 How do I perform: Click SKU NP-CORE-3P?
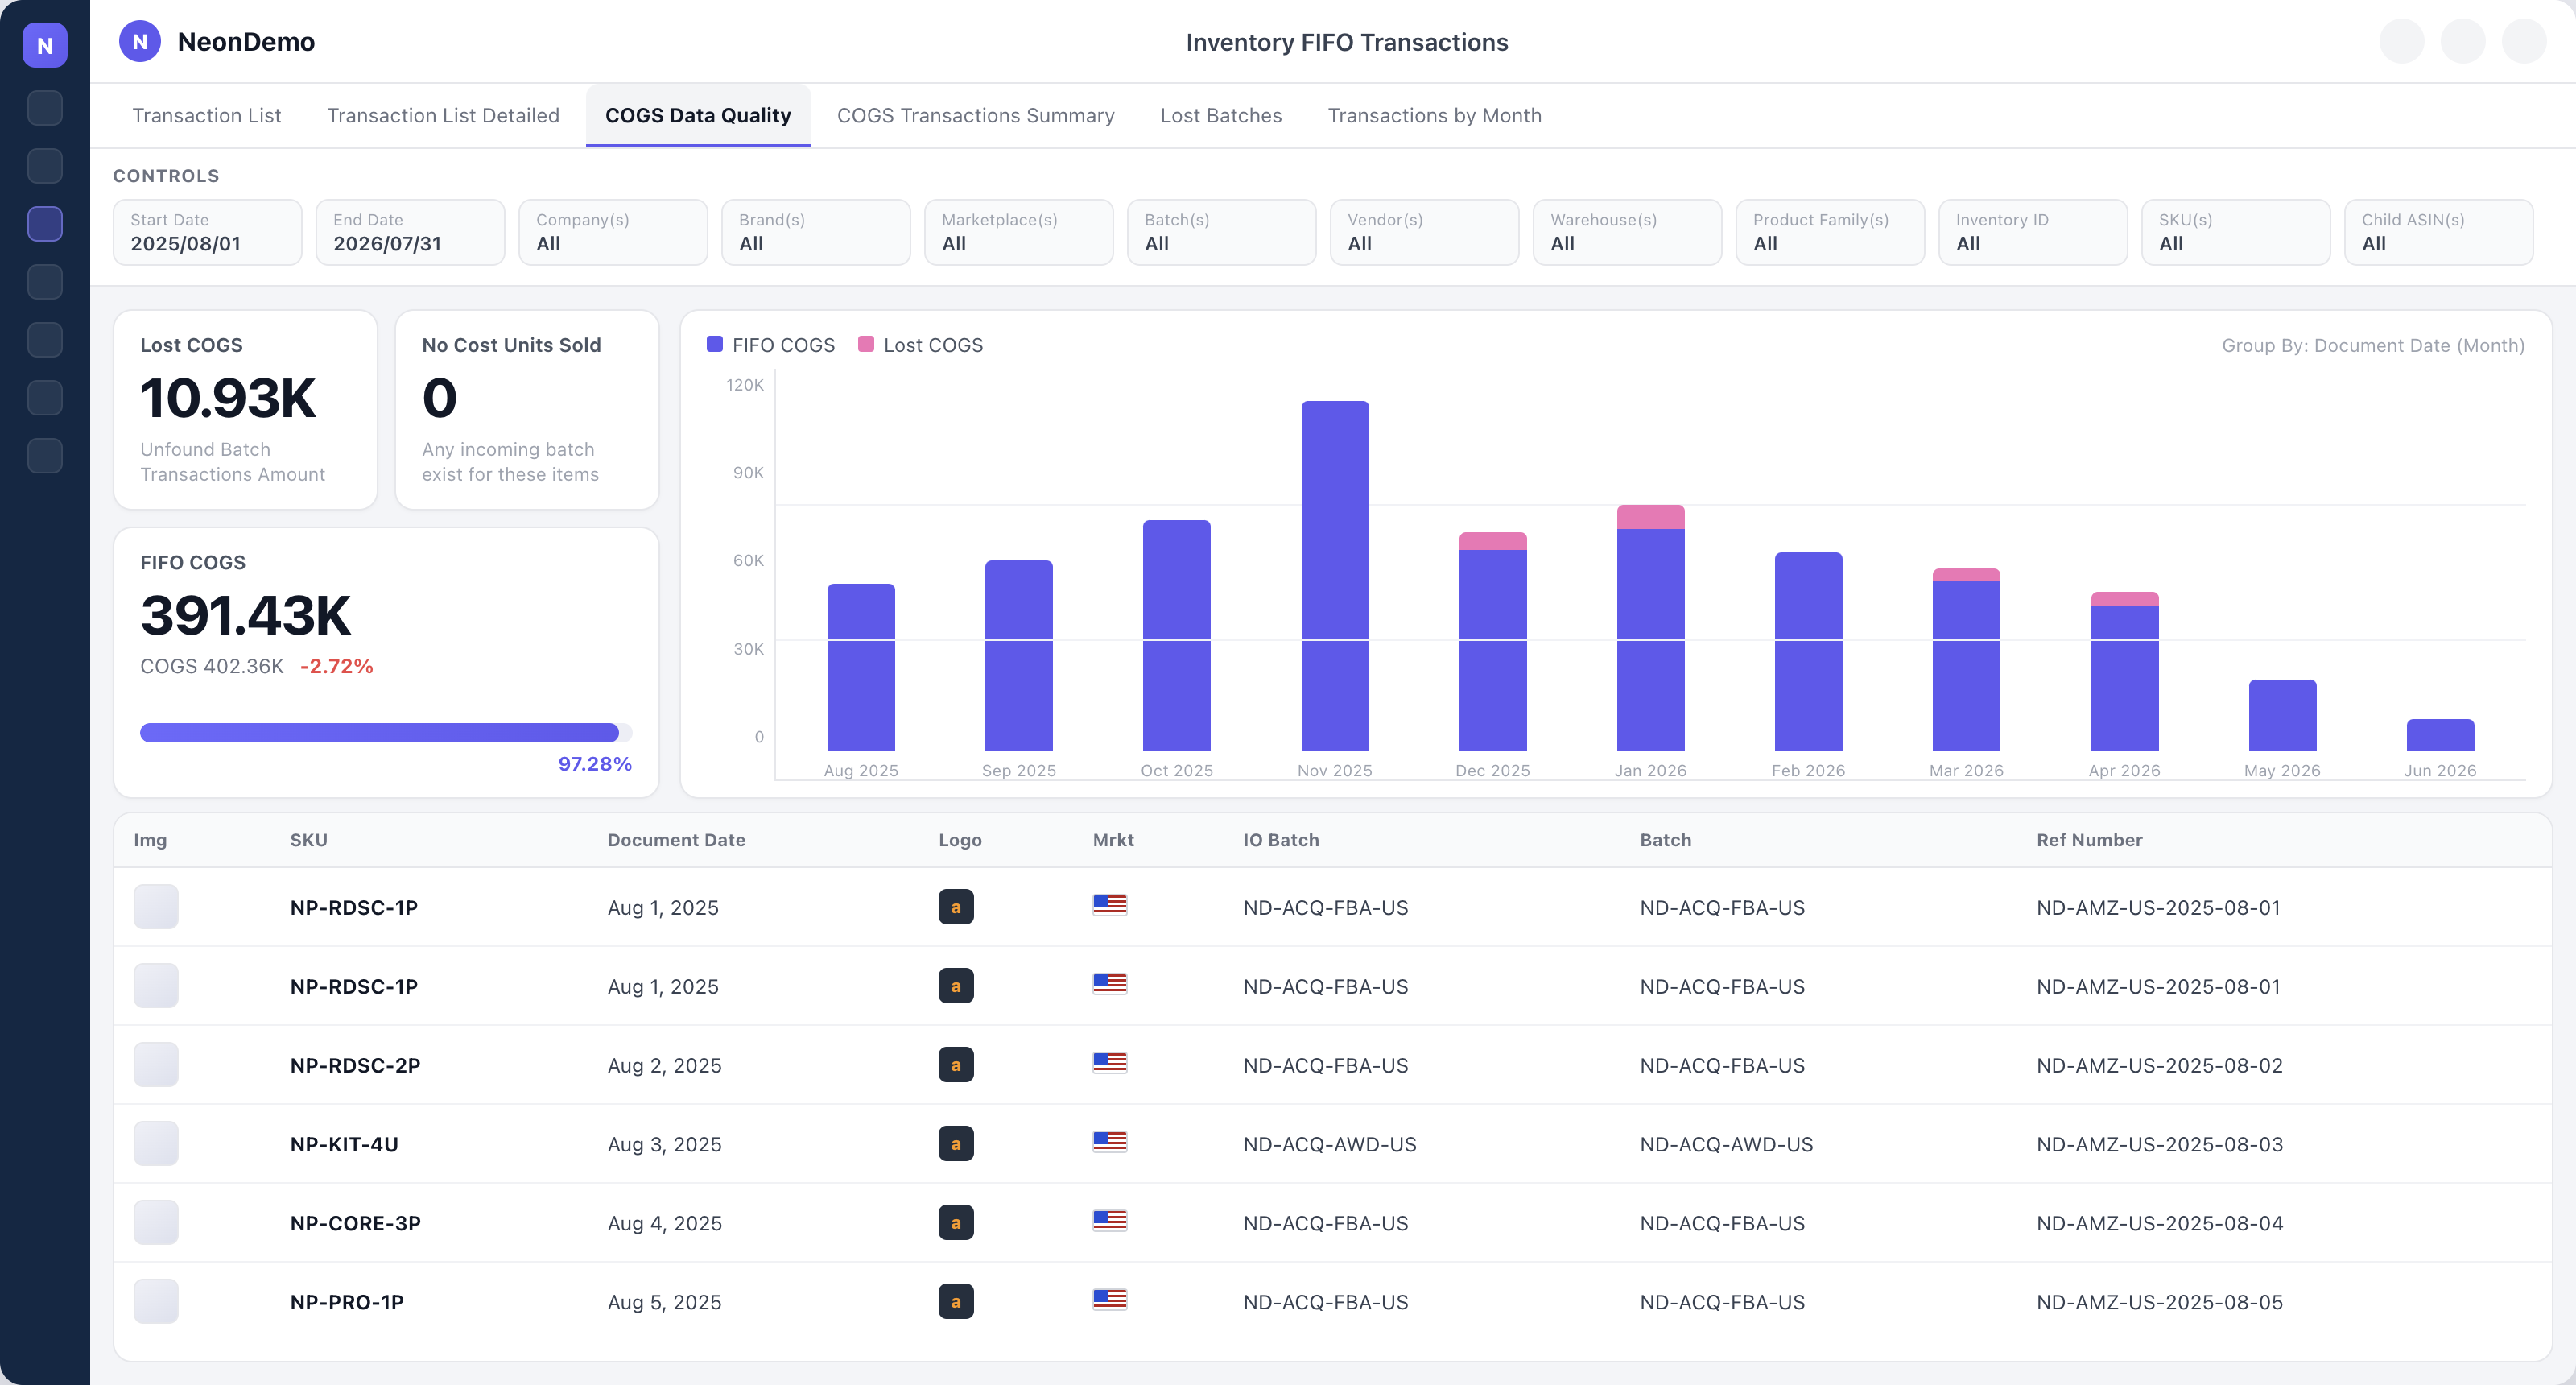tap(355, 1223)
